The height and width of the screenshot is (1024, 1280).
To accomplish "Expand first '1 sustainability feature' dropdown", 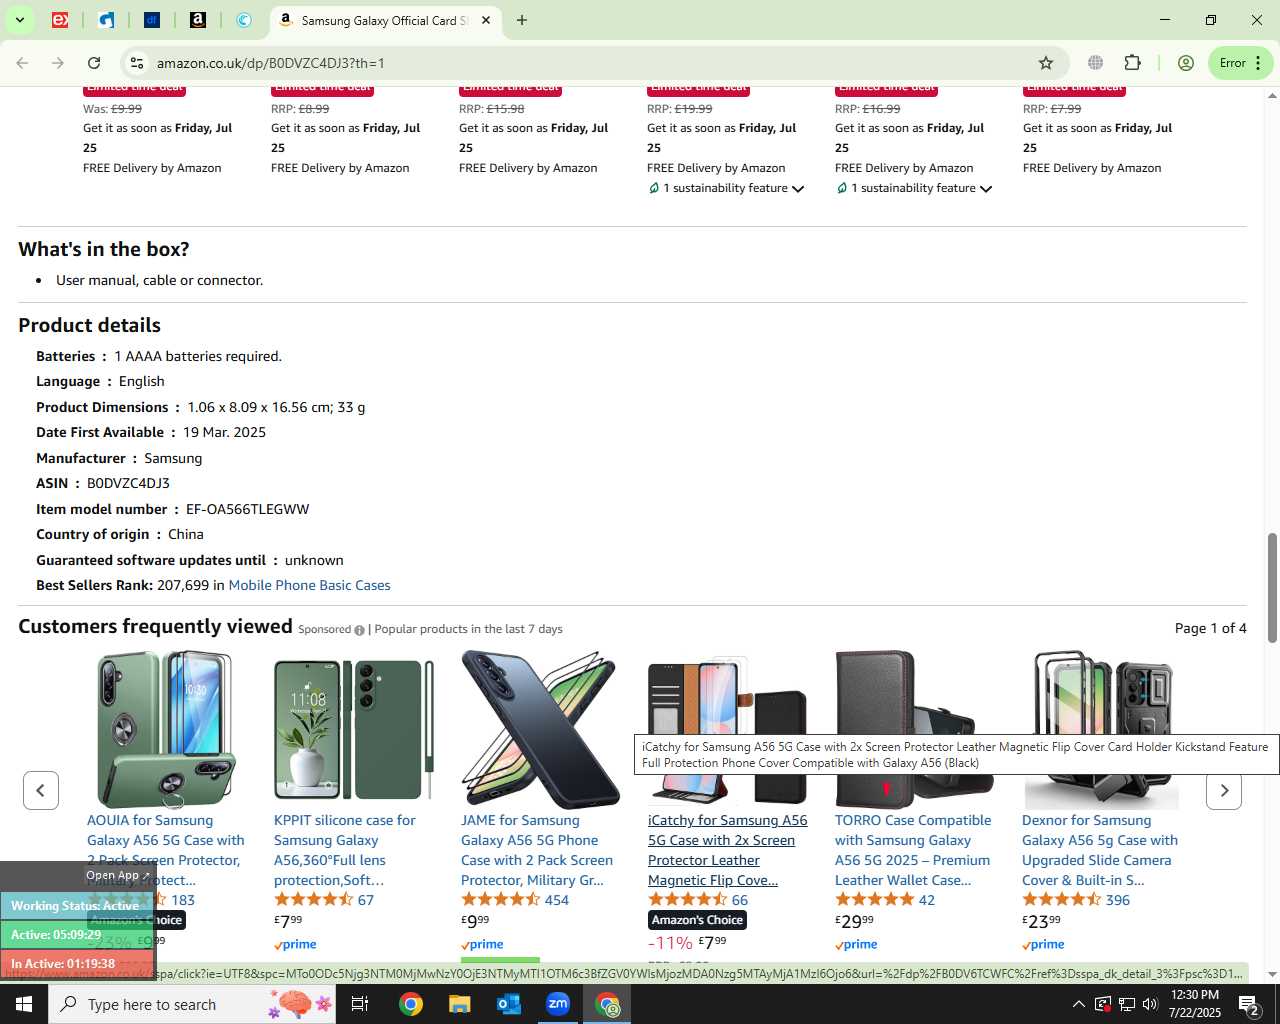I will pyautogui.click(x=726, y=188).
